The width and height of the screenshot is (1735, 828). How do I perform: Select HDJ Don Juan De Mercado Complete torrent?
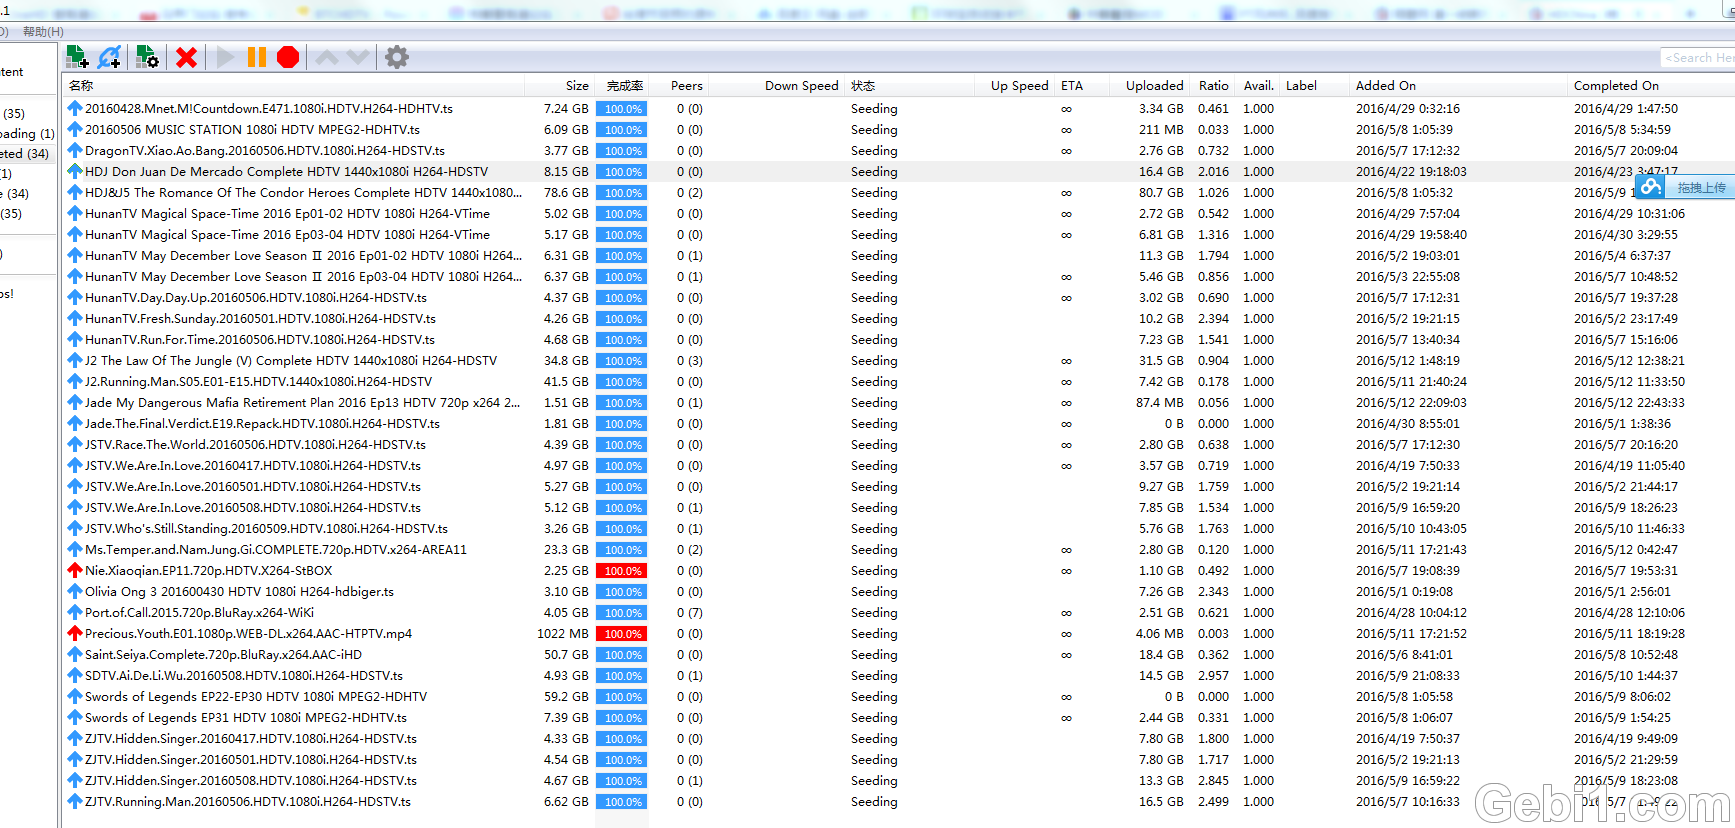tap(286, 171)
